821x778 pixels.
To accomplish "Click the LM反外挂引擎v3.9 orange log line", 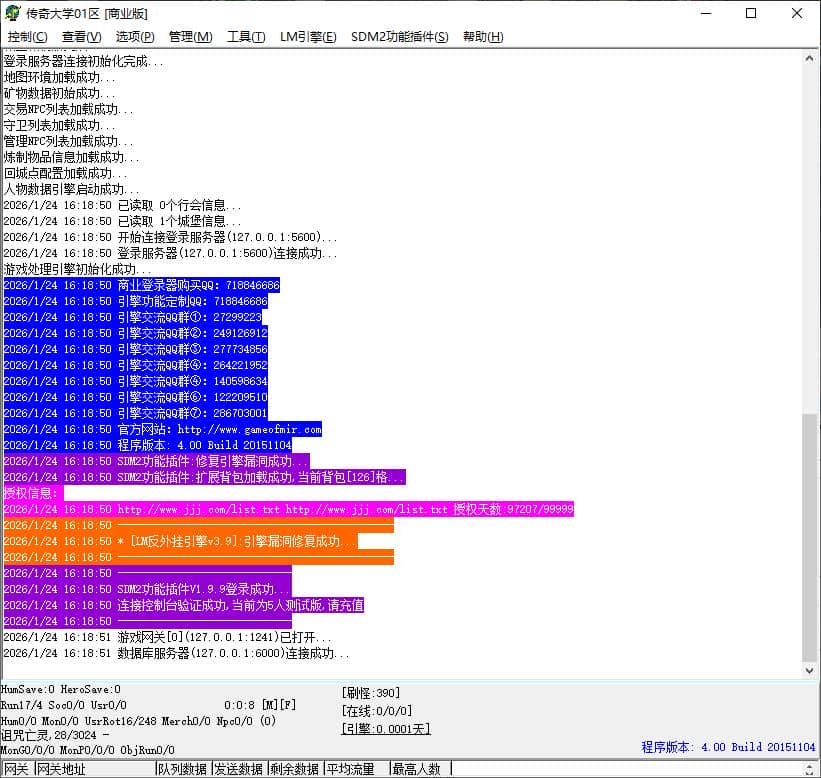I will coord(181,541).
